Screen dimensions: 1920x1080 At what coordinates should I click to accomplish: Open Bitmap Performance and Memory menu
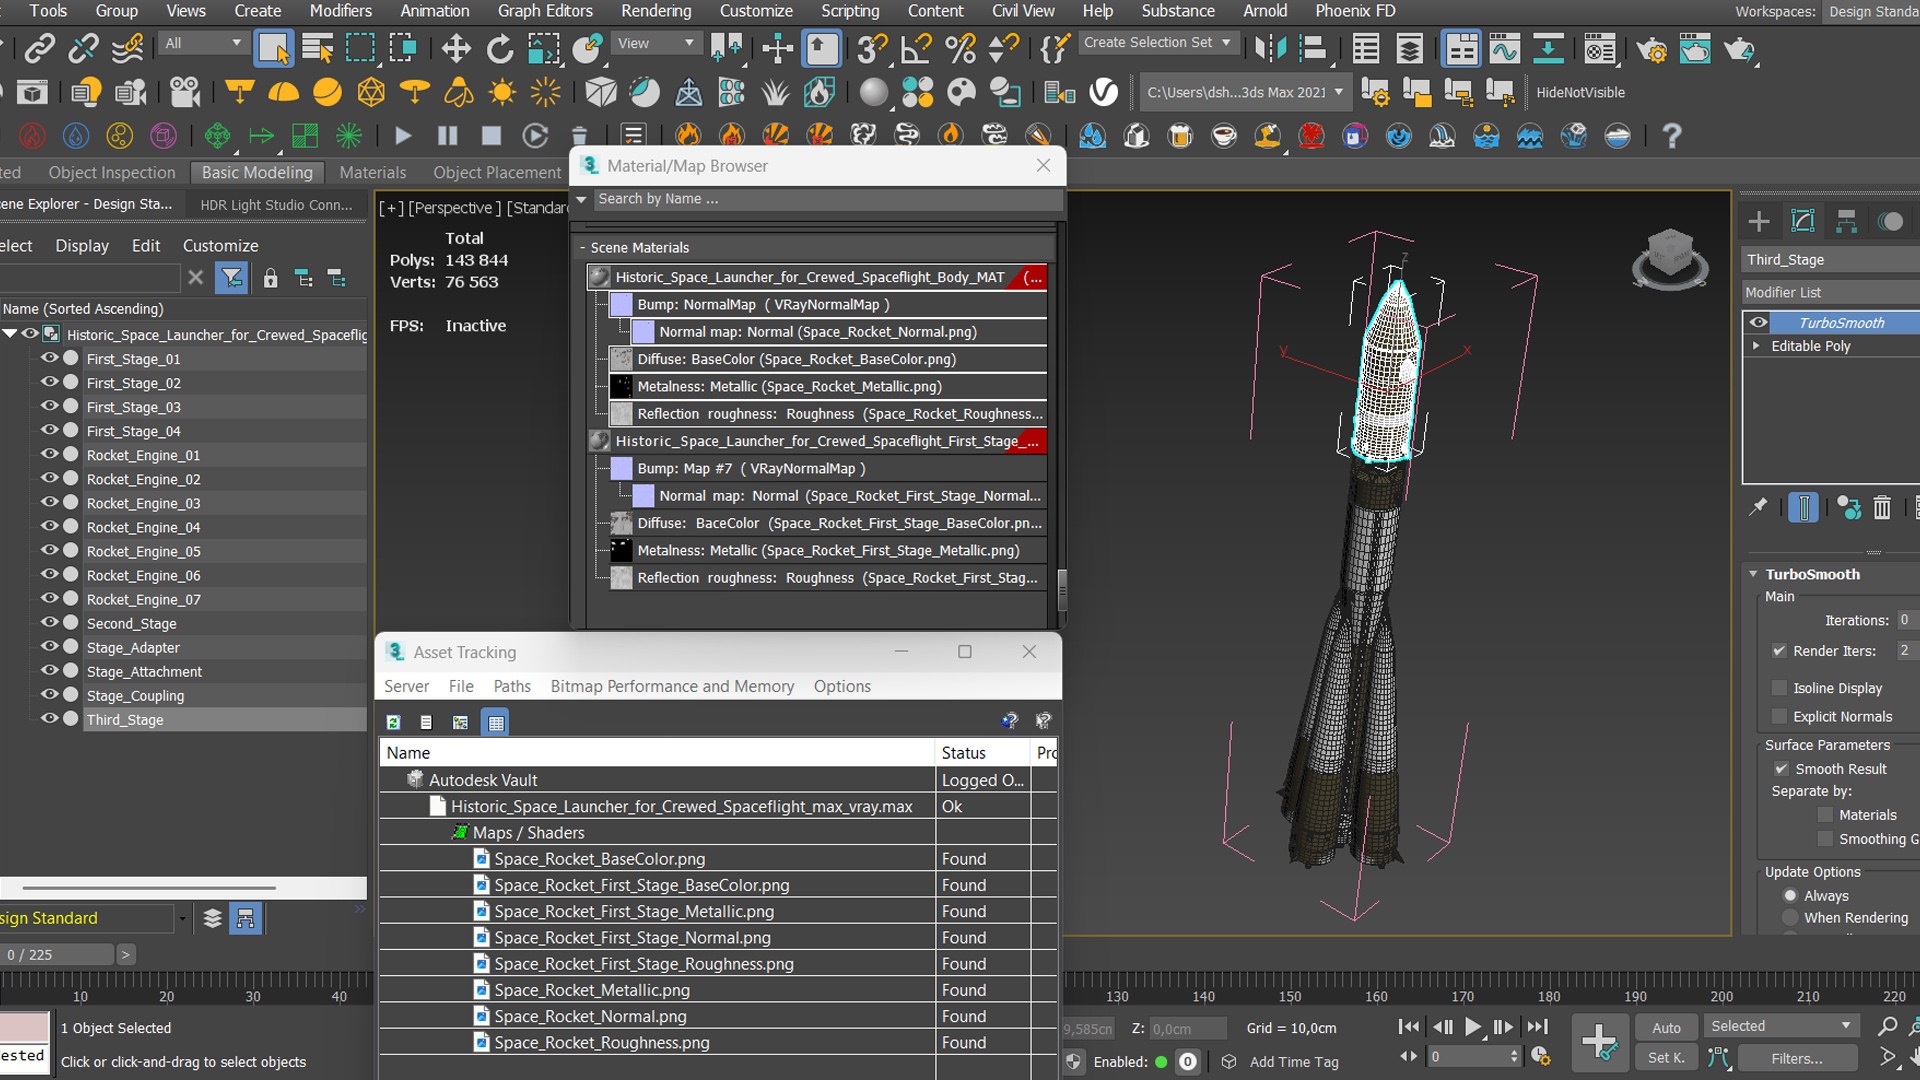point(672,686)
